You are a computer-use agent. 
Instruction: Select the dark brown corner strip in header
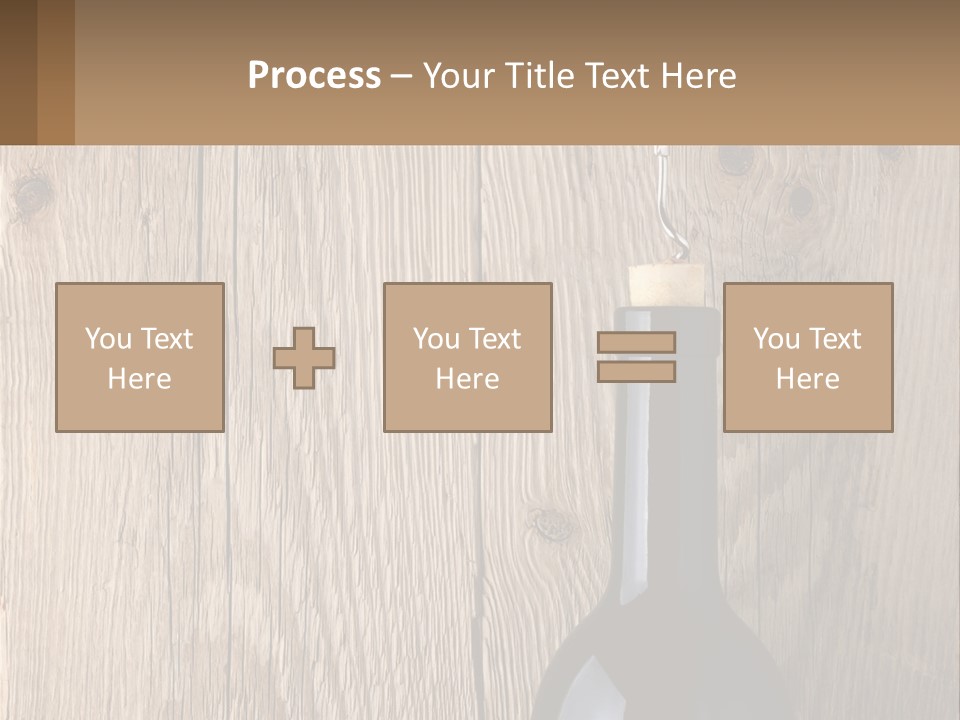[x=18, y=72]
